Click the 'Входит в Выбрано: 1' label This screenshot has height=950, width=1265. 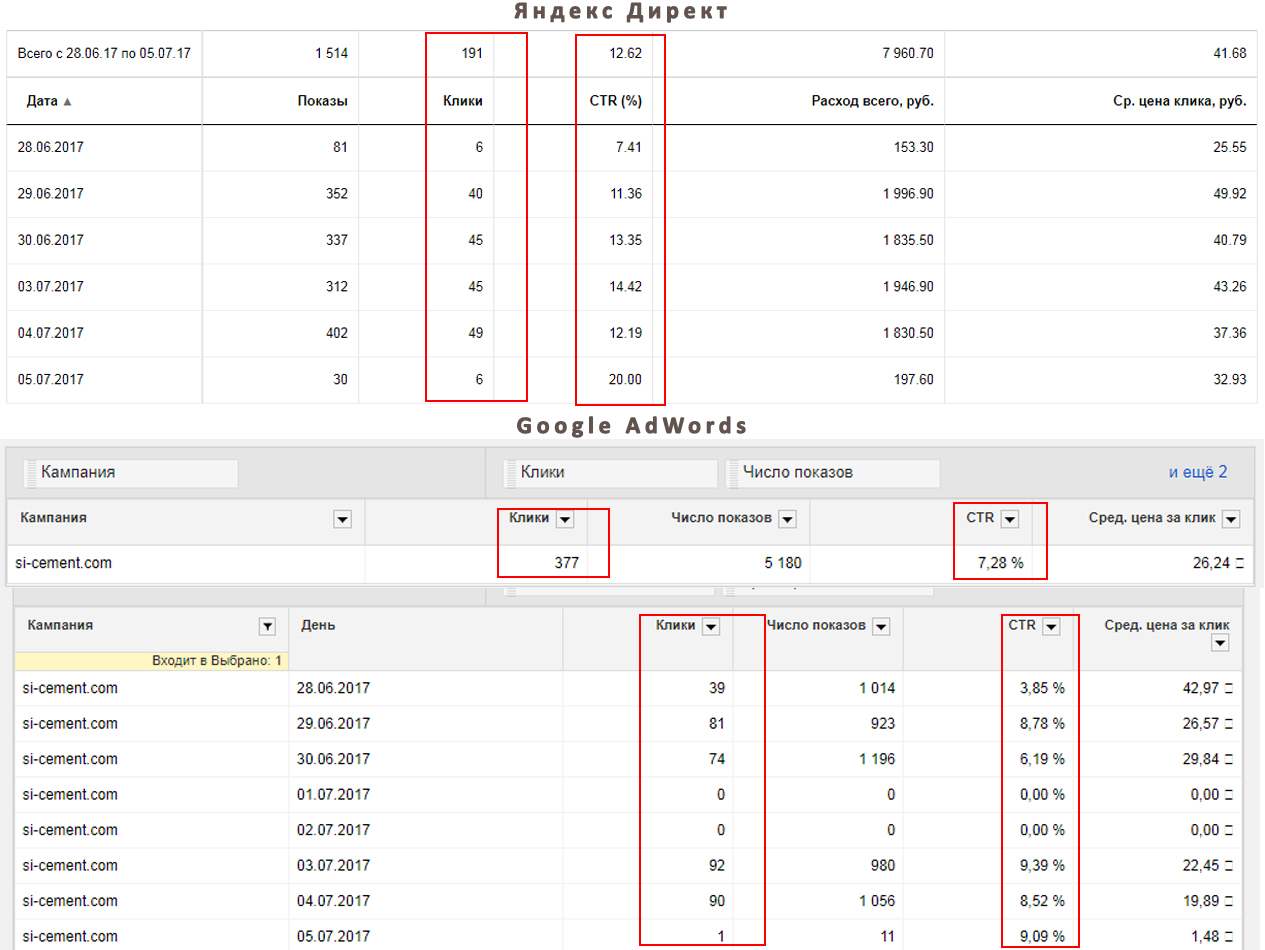[217, 661]
